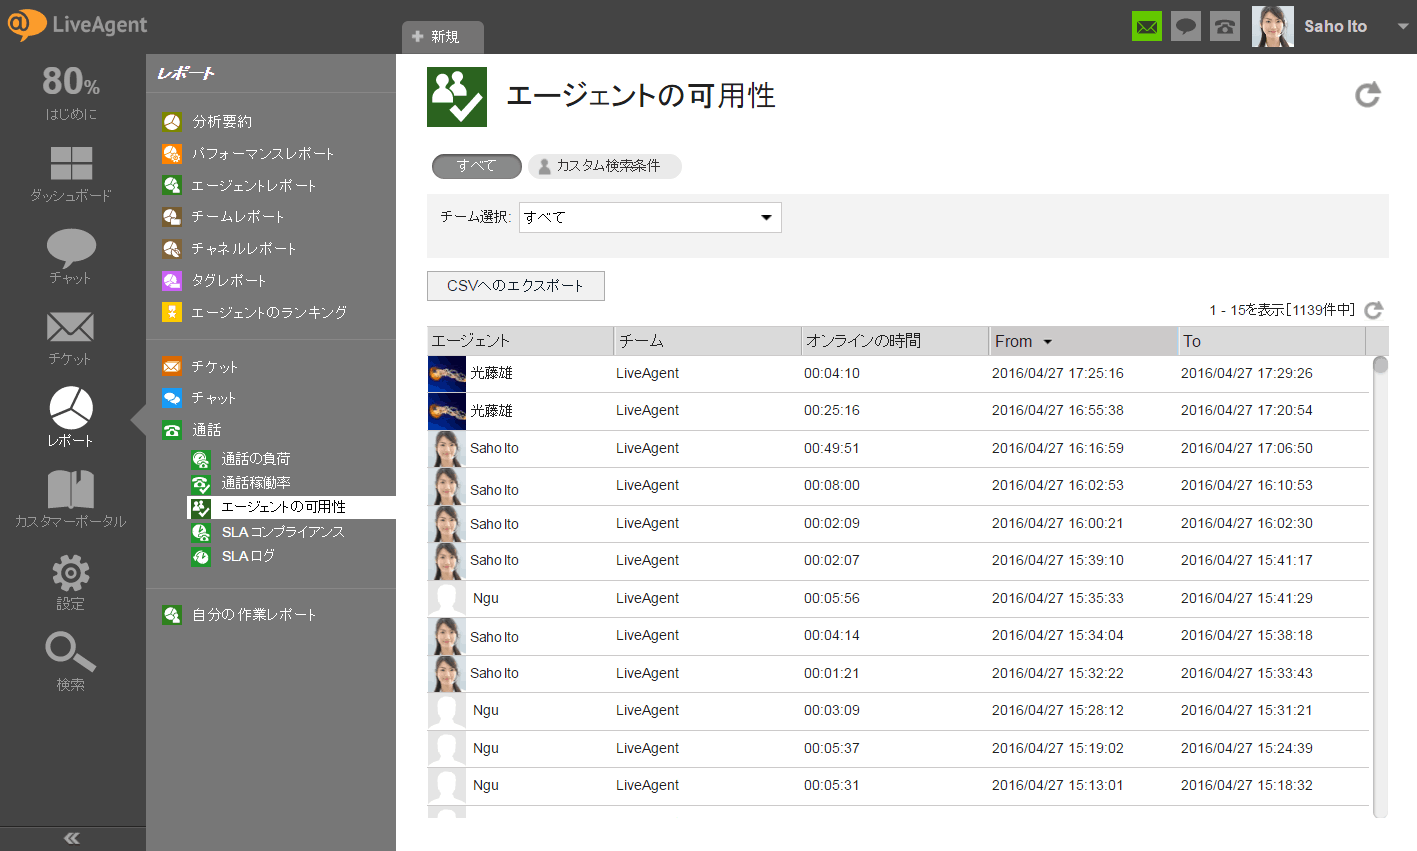
Task: Refresh the table results reload icon
Action: tap(1374, 310)
